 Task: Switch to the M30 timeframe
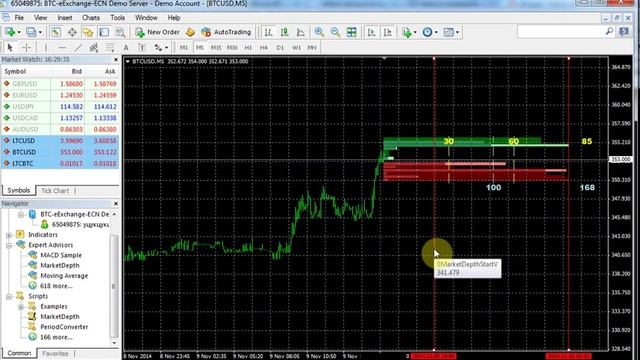(232, 48)
